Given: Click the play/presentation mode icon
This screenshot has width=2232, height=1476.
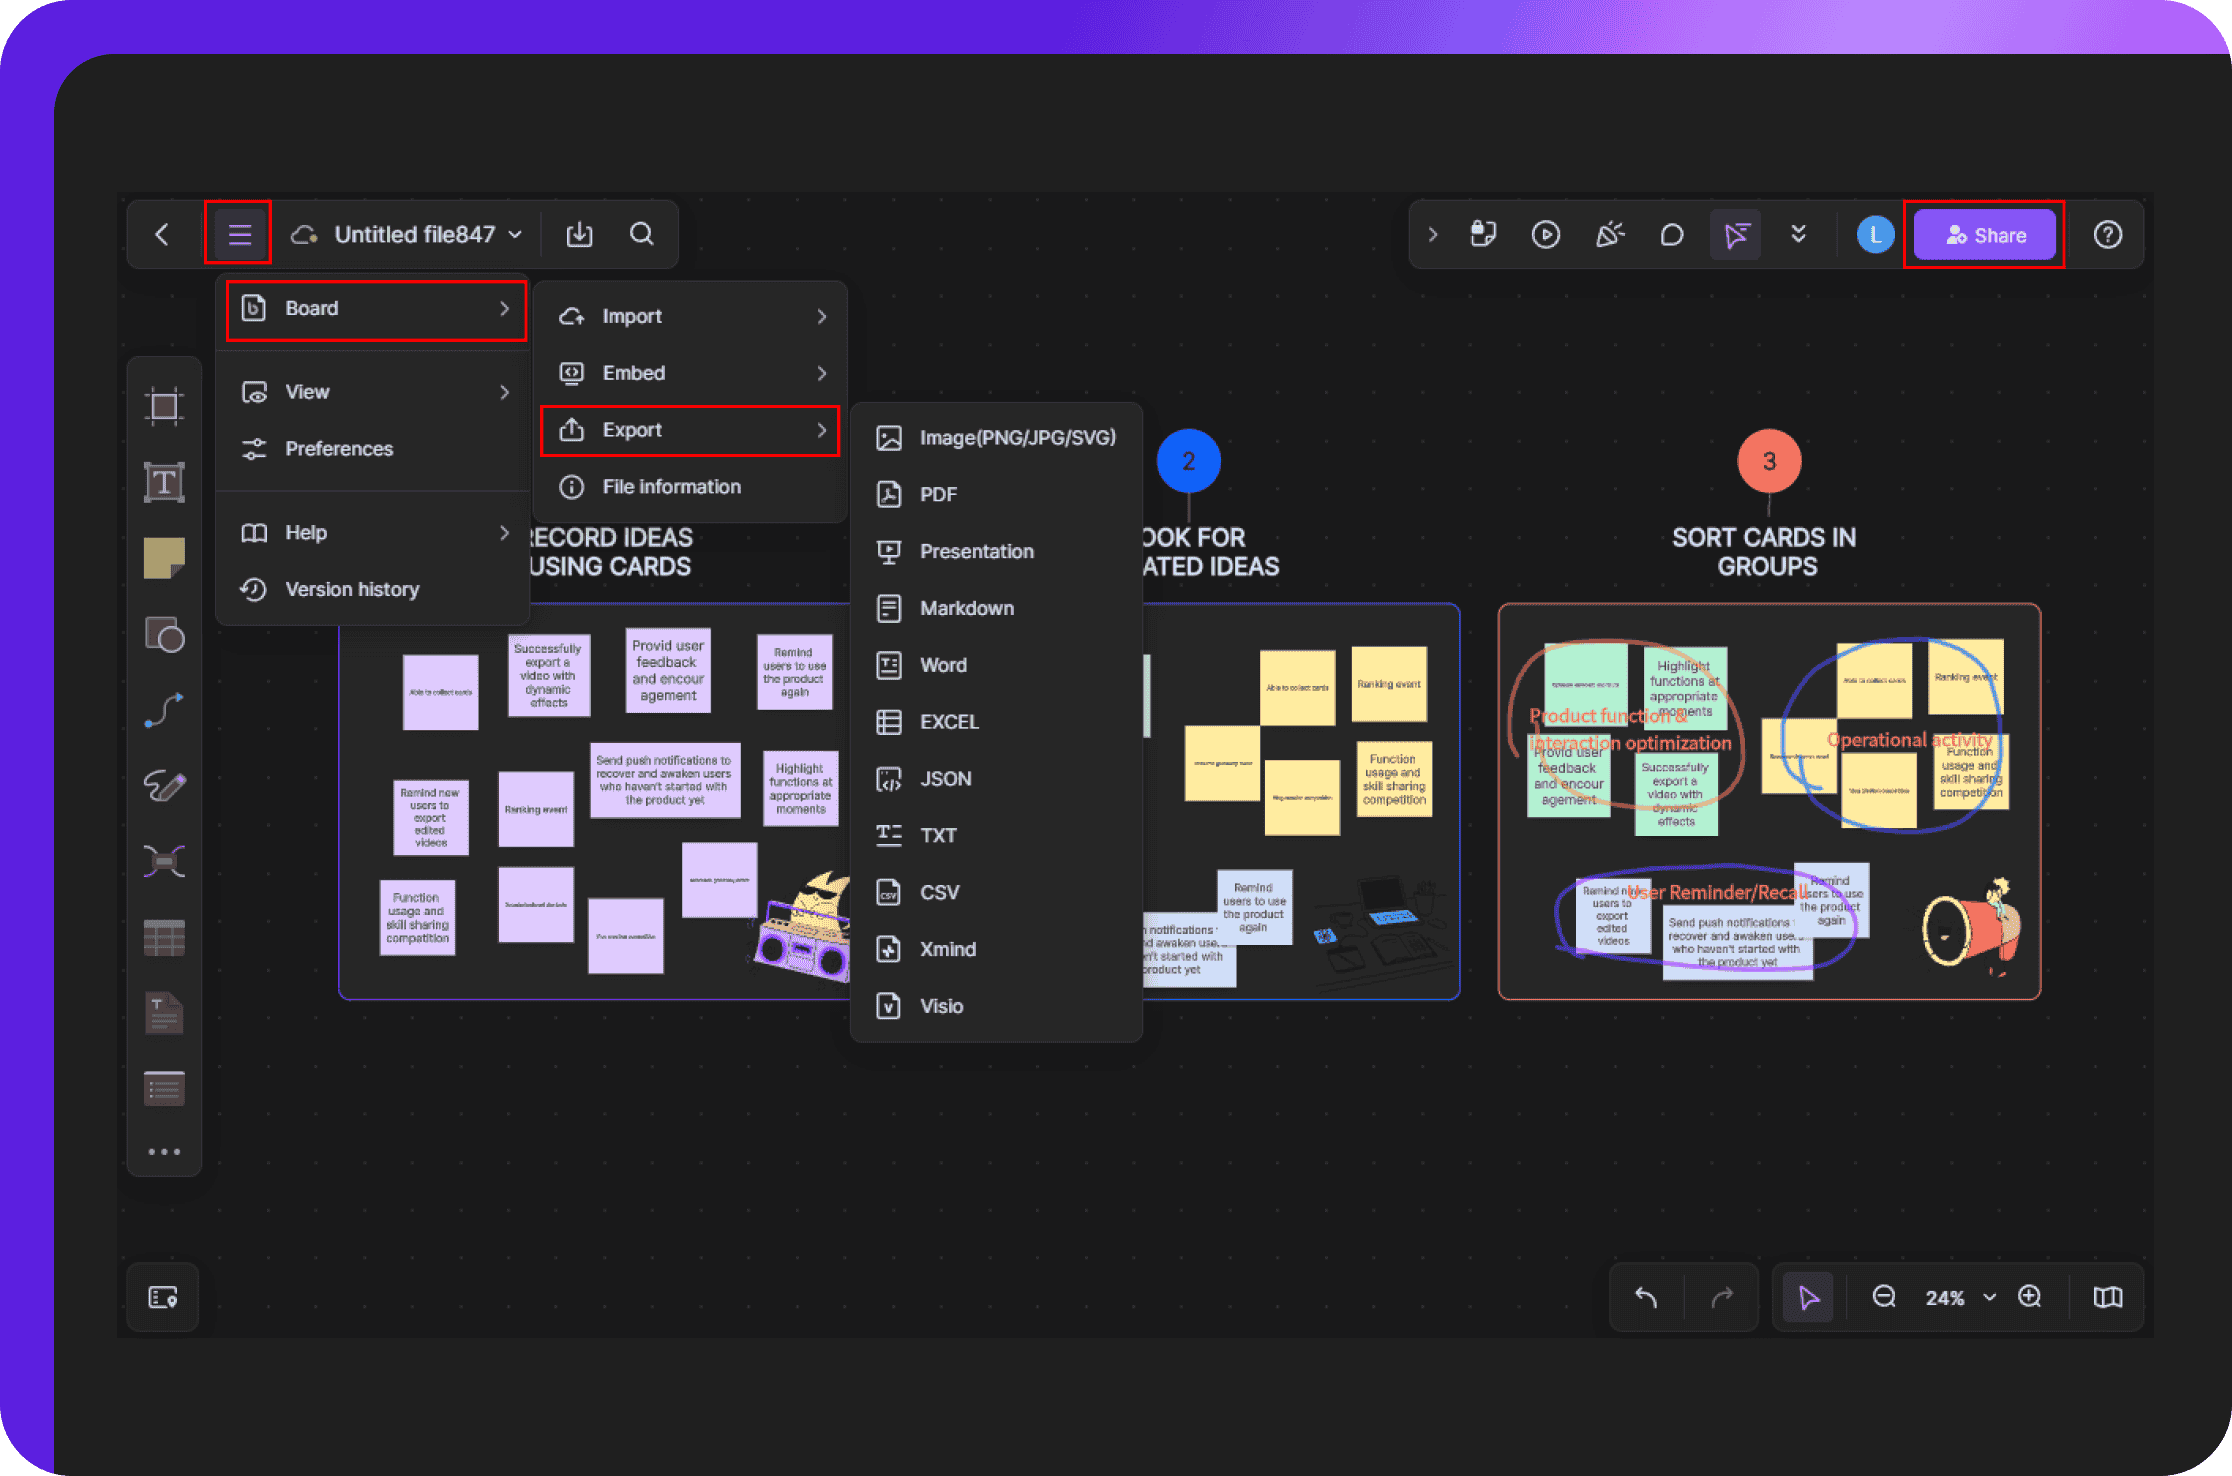Looking at the screenshot, I should click(x=1543, y=234).
